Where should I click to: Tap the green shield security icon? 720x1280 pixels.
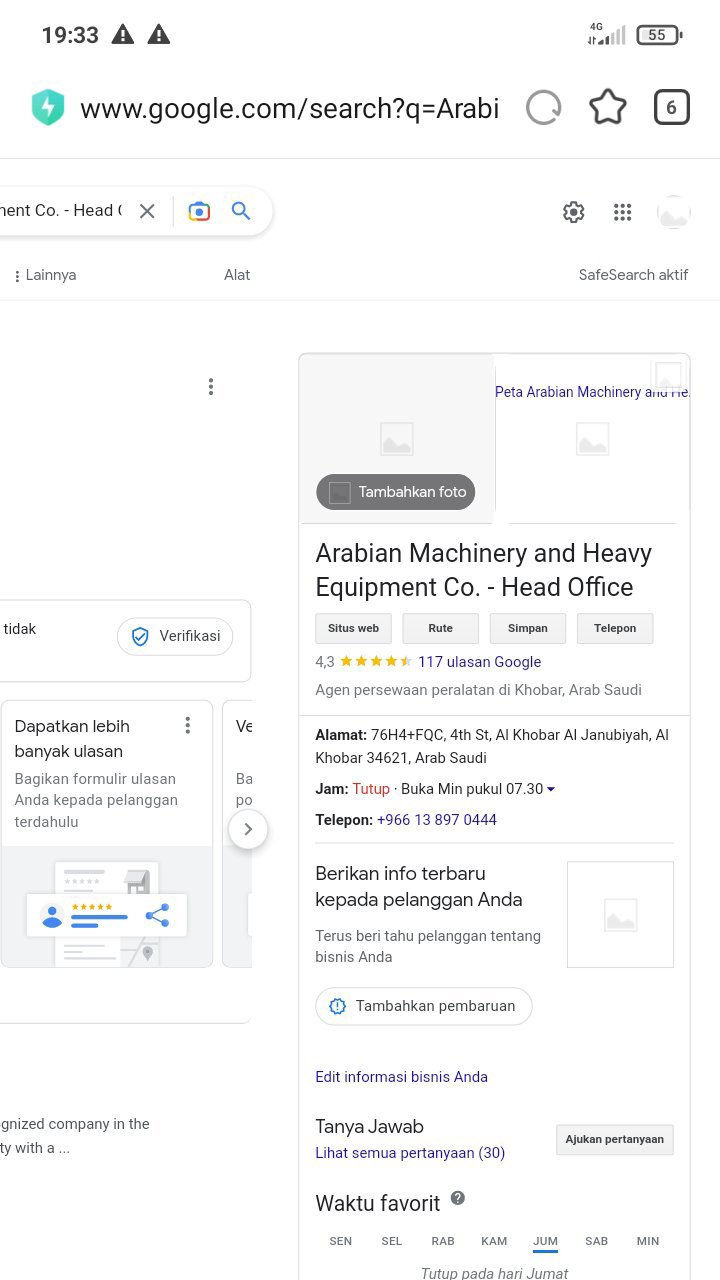48,107
